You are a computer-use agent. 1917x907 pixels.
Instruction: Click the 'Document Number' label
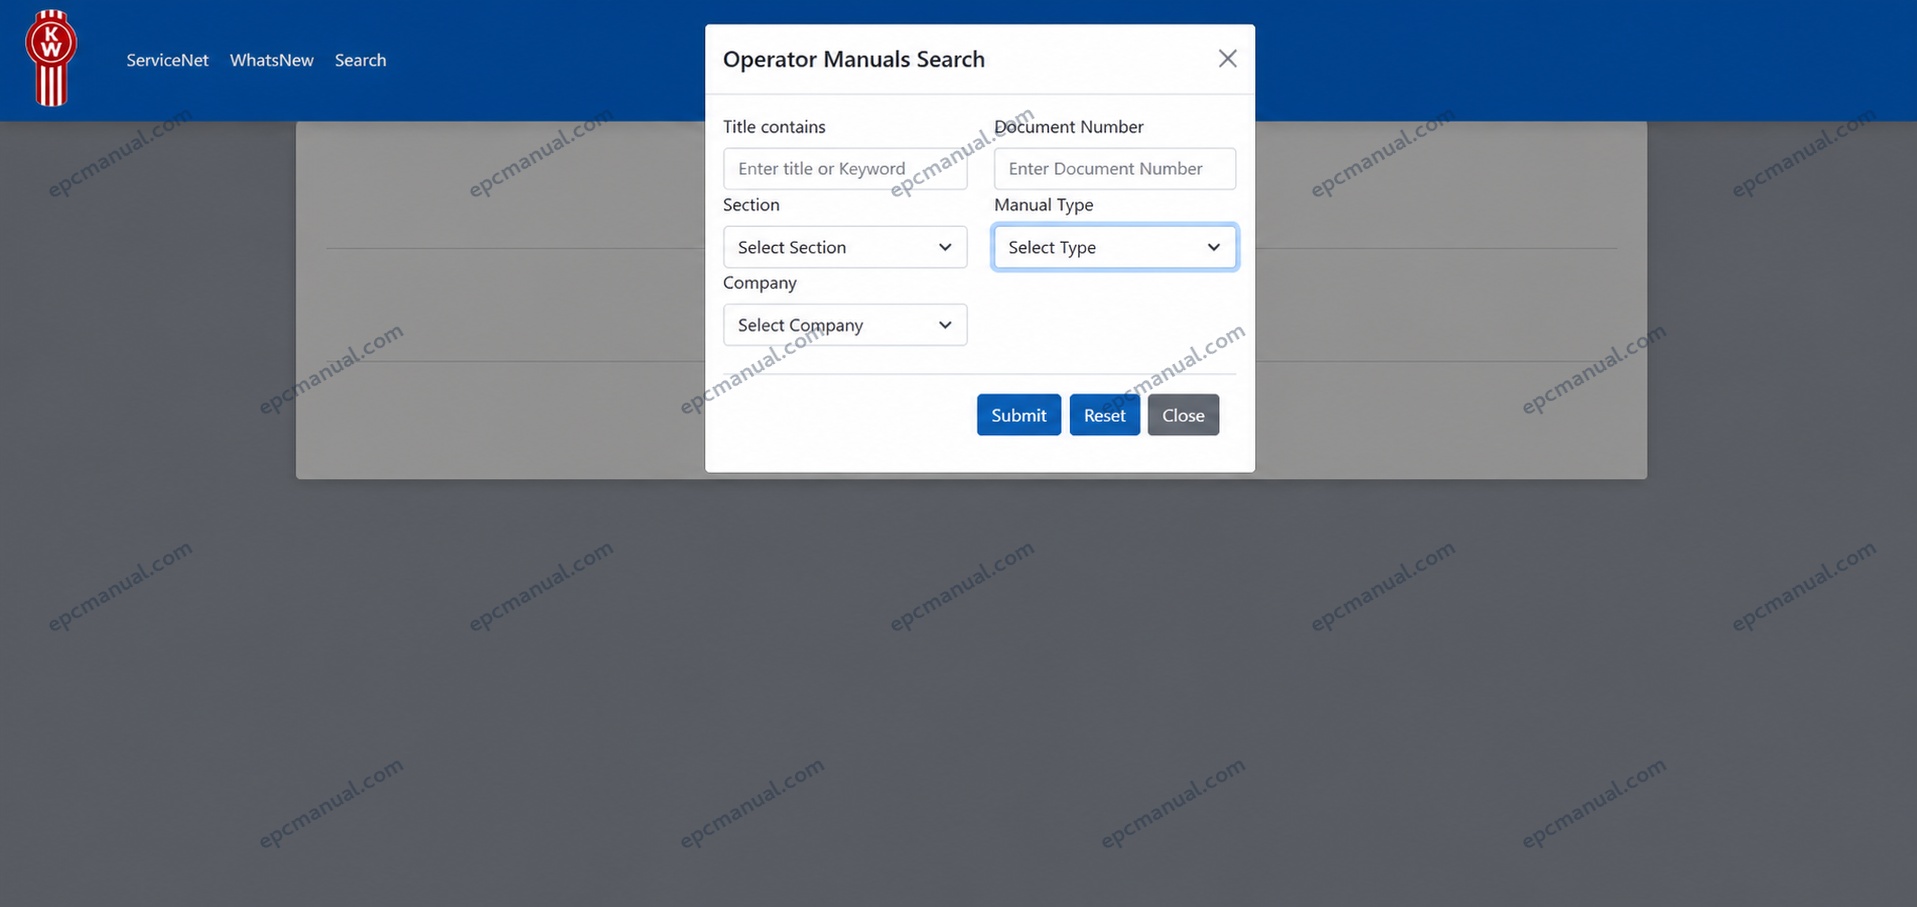click(1069, 127)
